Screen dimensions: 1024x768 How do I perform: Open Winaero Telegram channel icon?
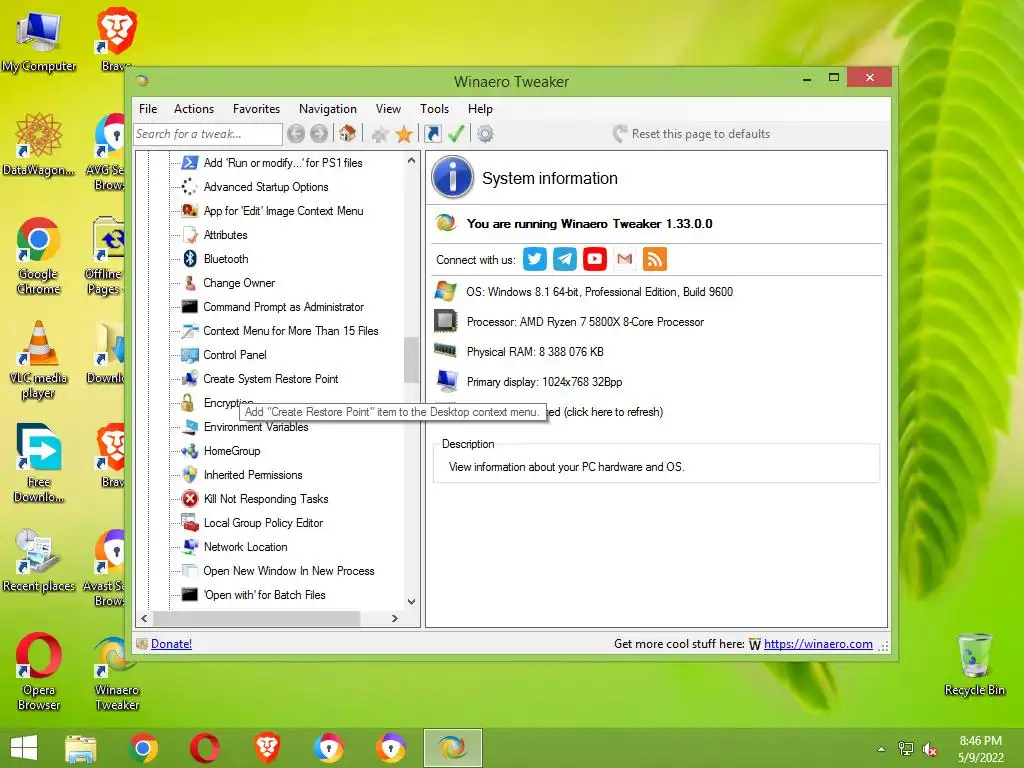pyautogui.click(x=565, y=259)
